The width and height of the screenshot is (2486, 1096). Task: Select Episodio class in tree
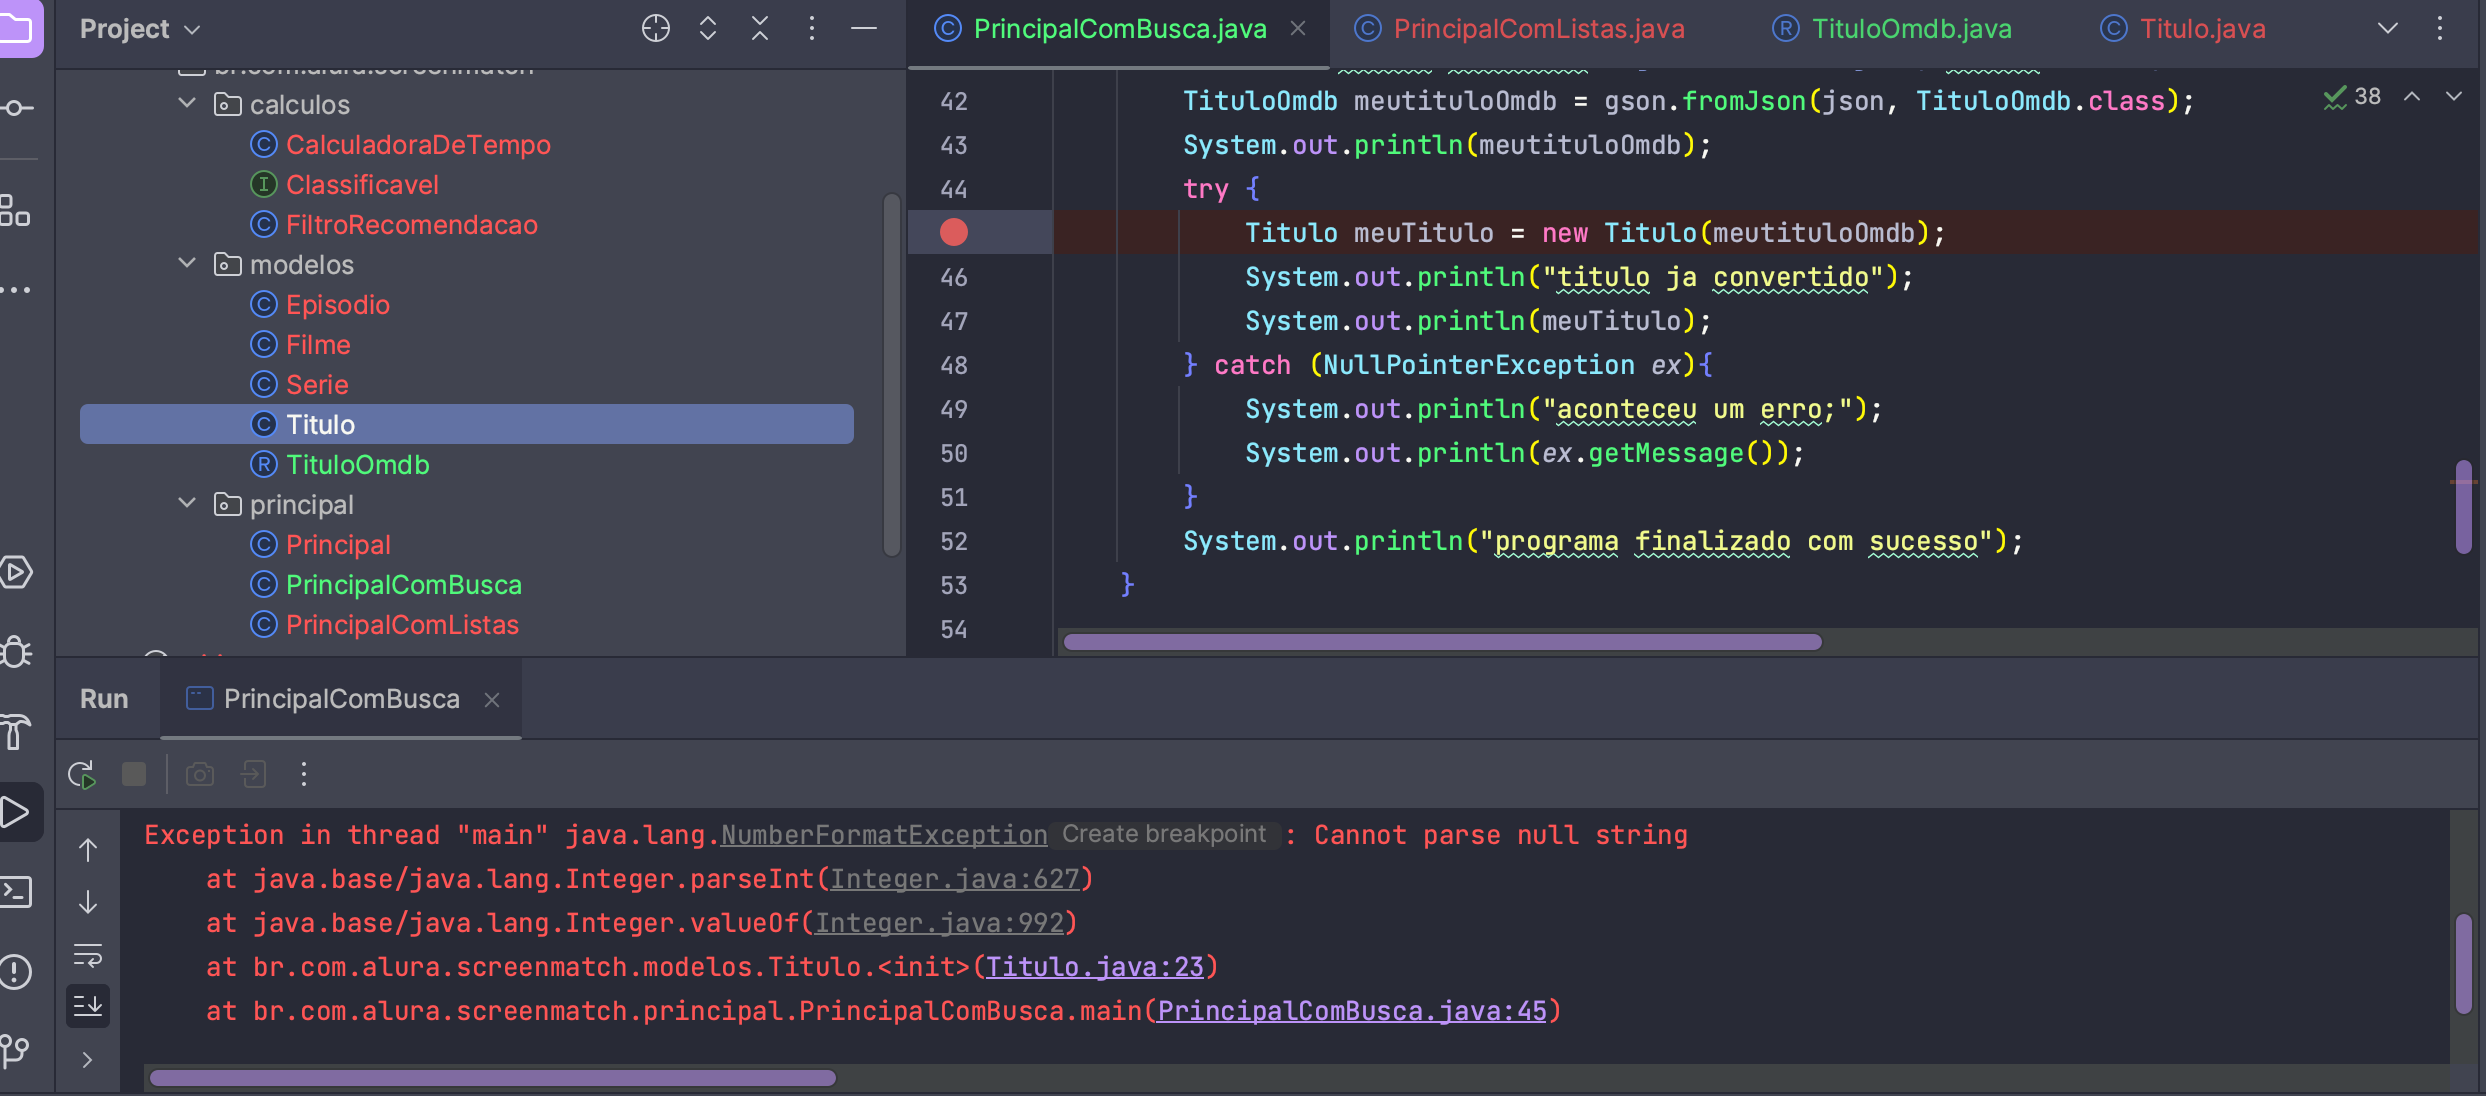[x=338, y=305]
